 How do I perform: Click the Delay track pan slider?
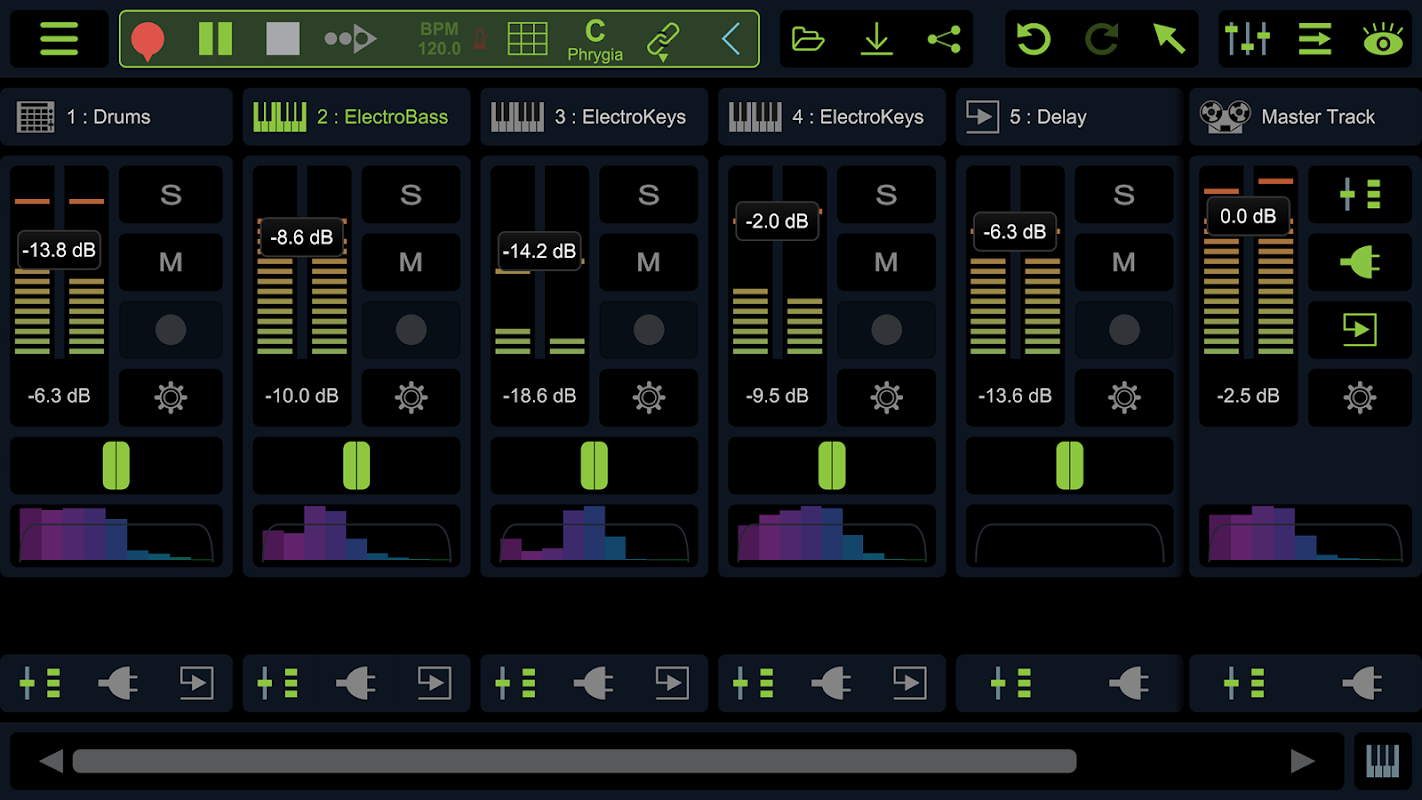(x=1069, y=466)
